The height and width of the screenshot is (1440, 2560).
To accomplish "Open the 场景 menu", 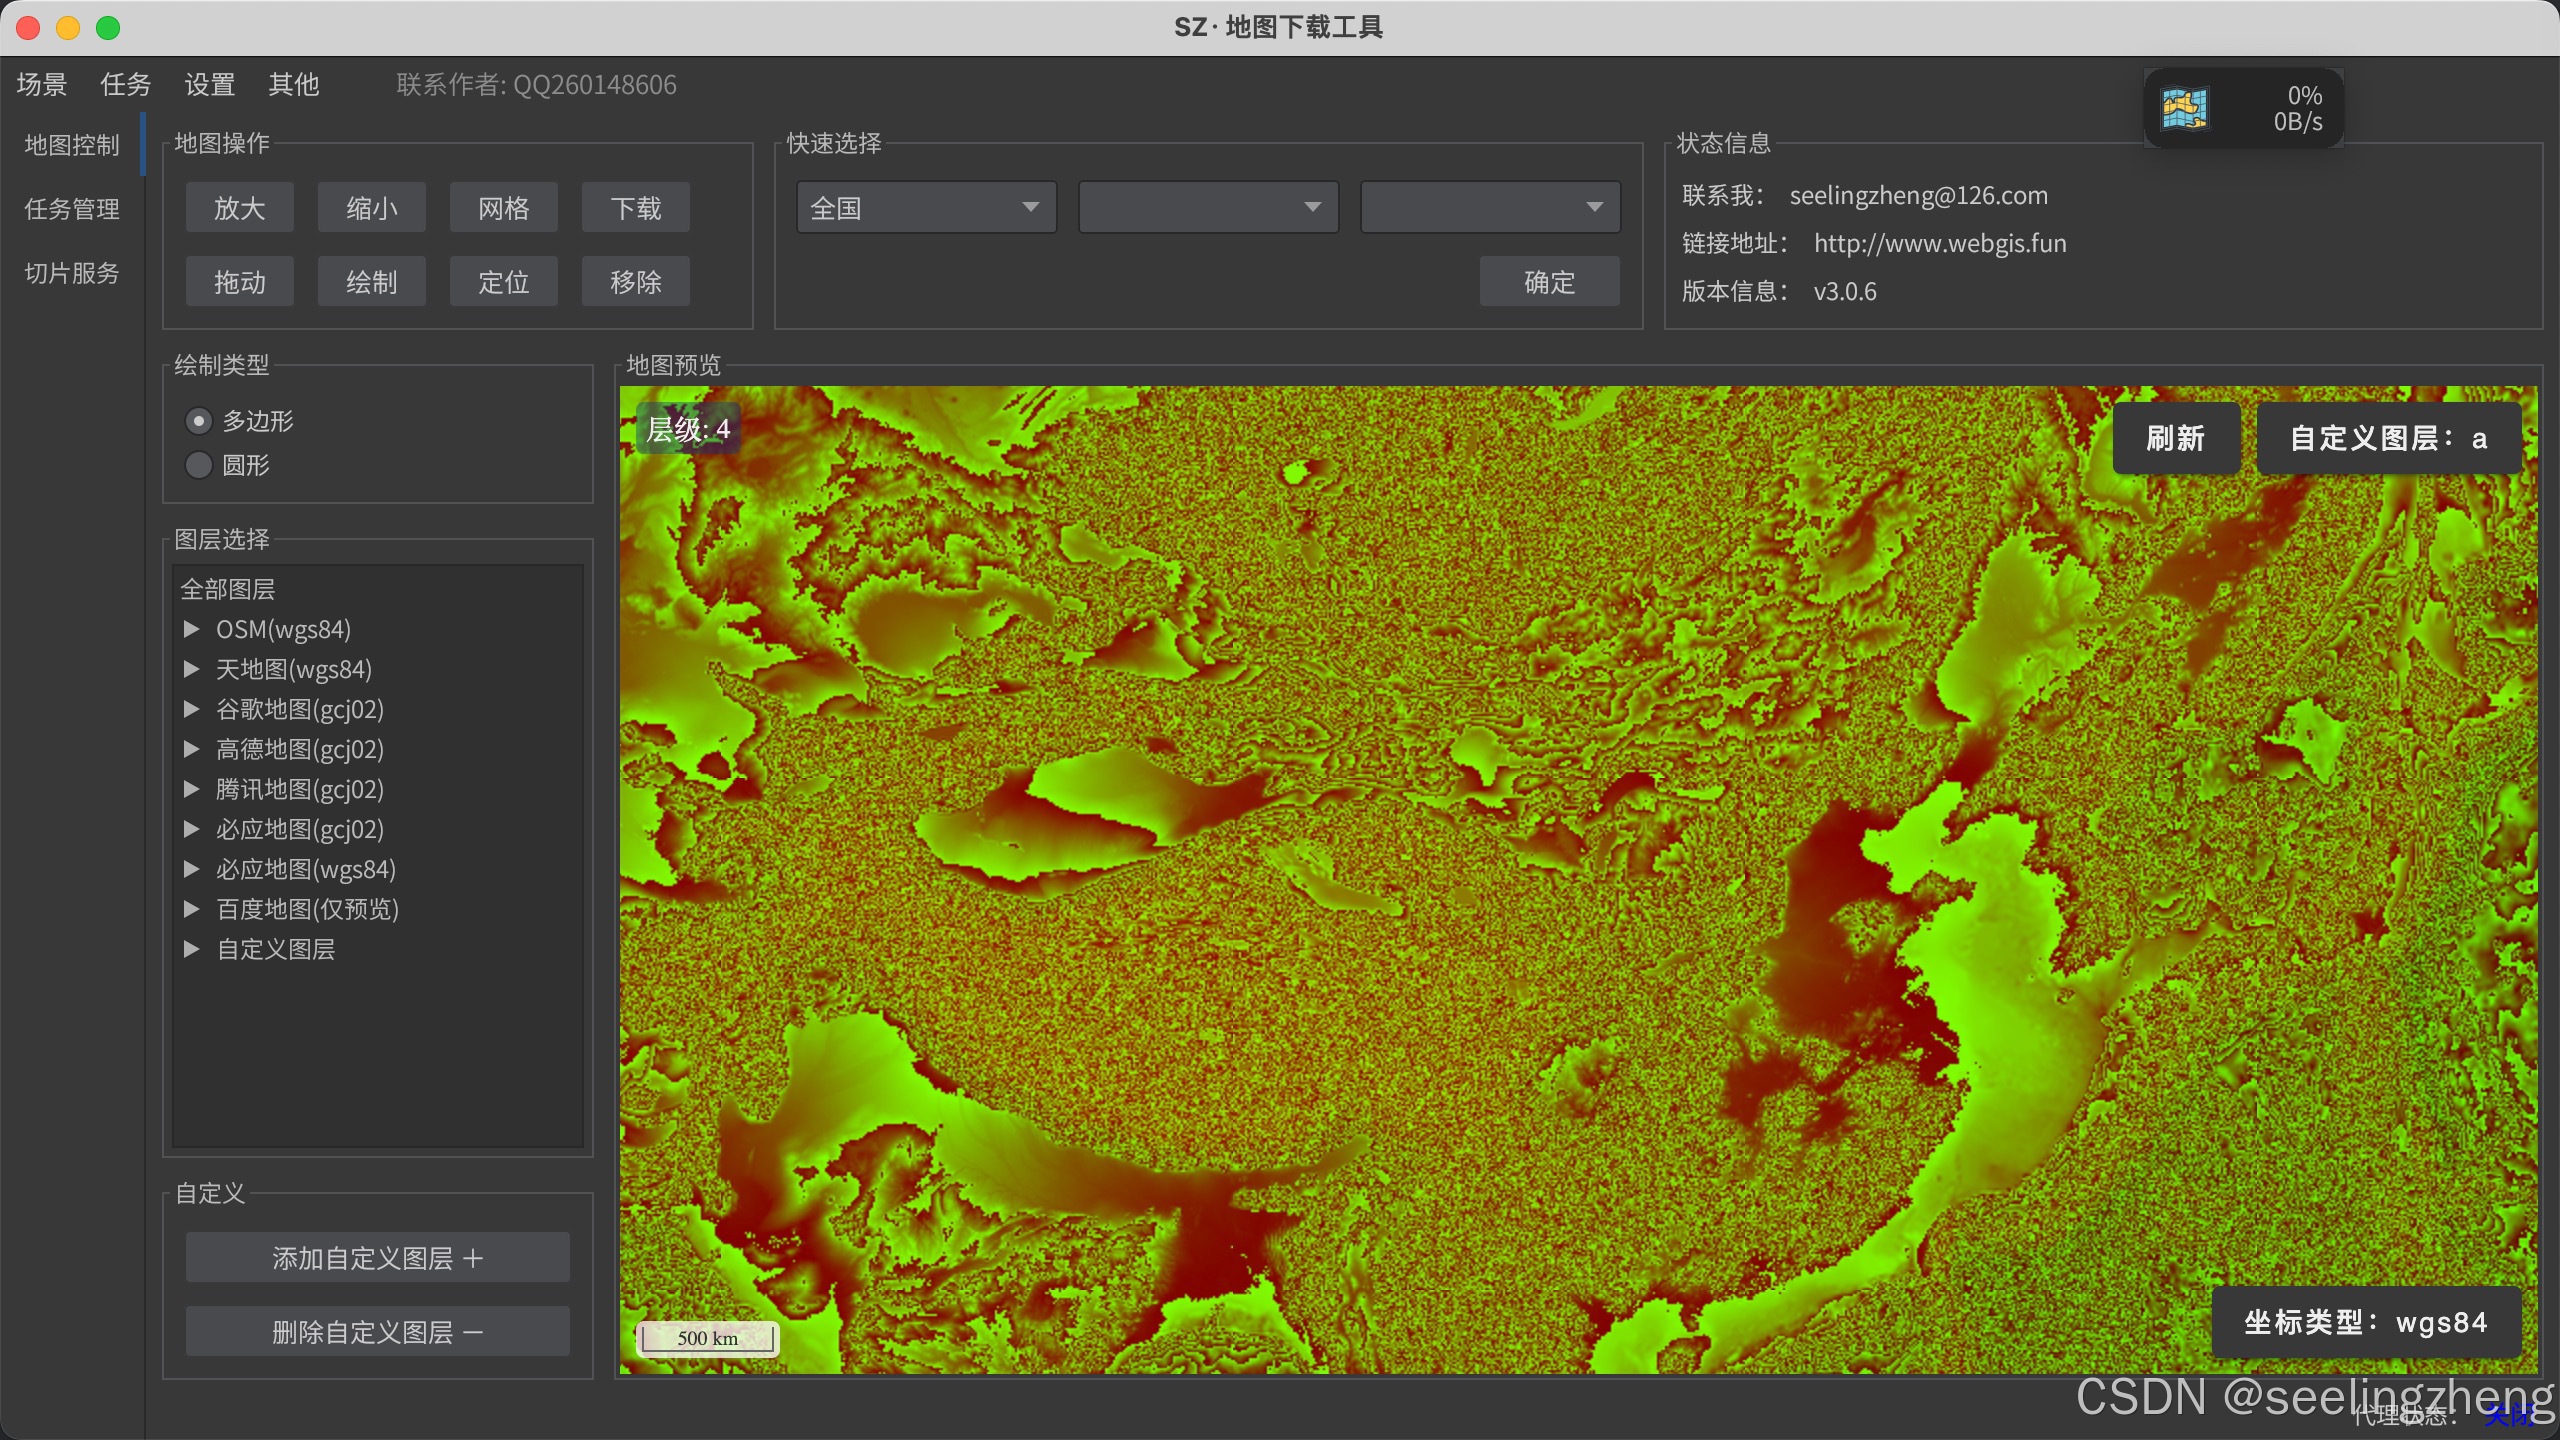I will [42, 85].
